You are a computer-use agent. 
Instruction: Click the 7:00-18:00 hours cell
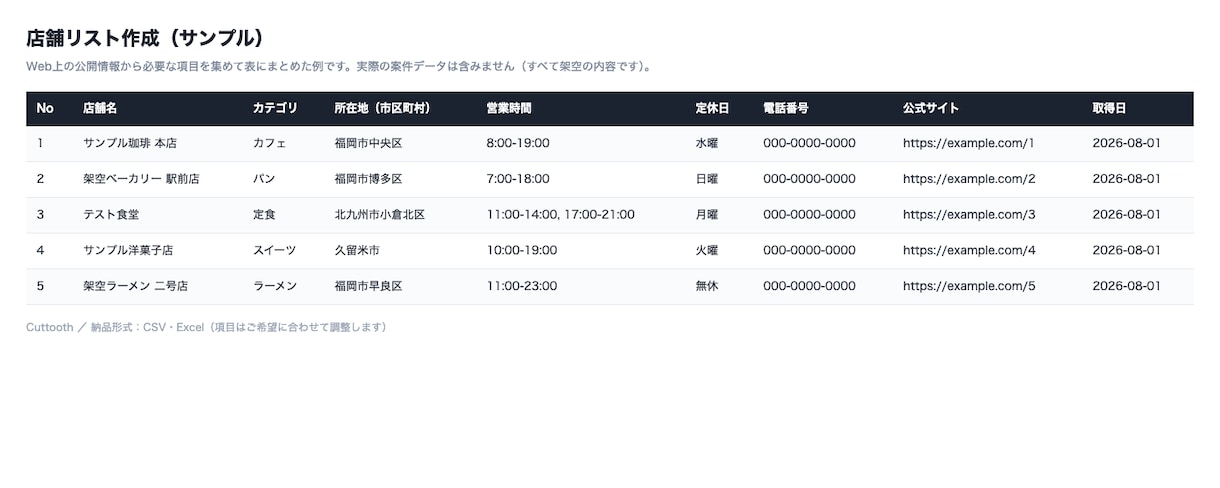coord(518,179)
